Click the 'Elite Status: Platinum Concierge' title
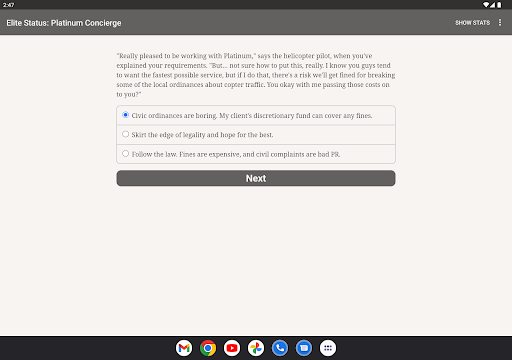Screen dimensions: 512x360 coord(64,23)
